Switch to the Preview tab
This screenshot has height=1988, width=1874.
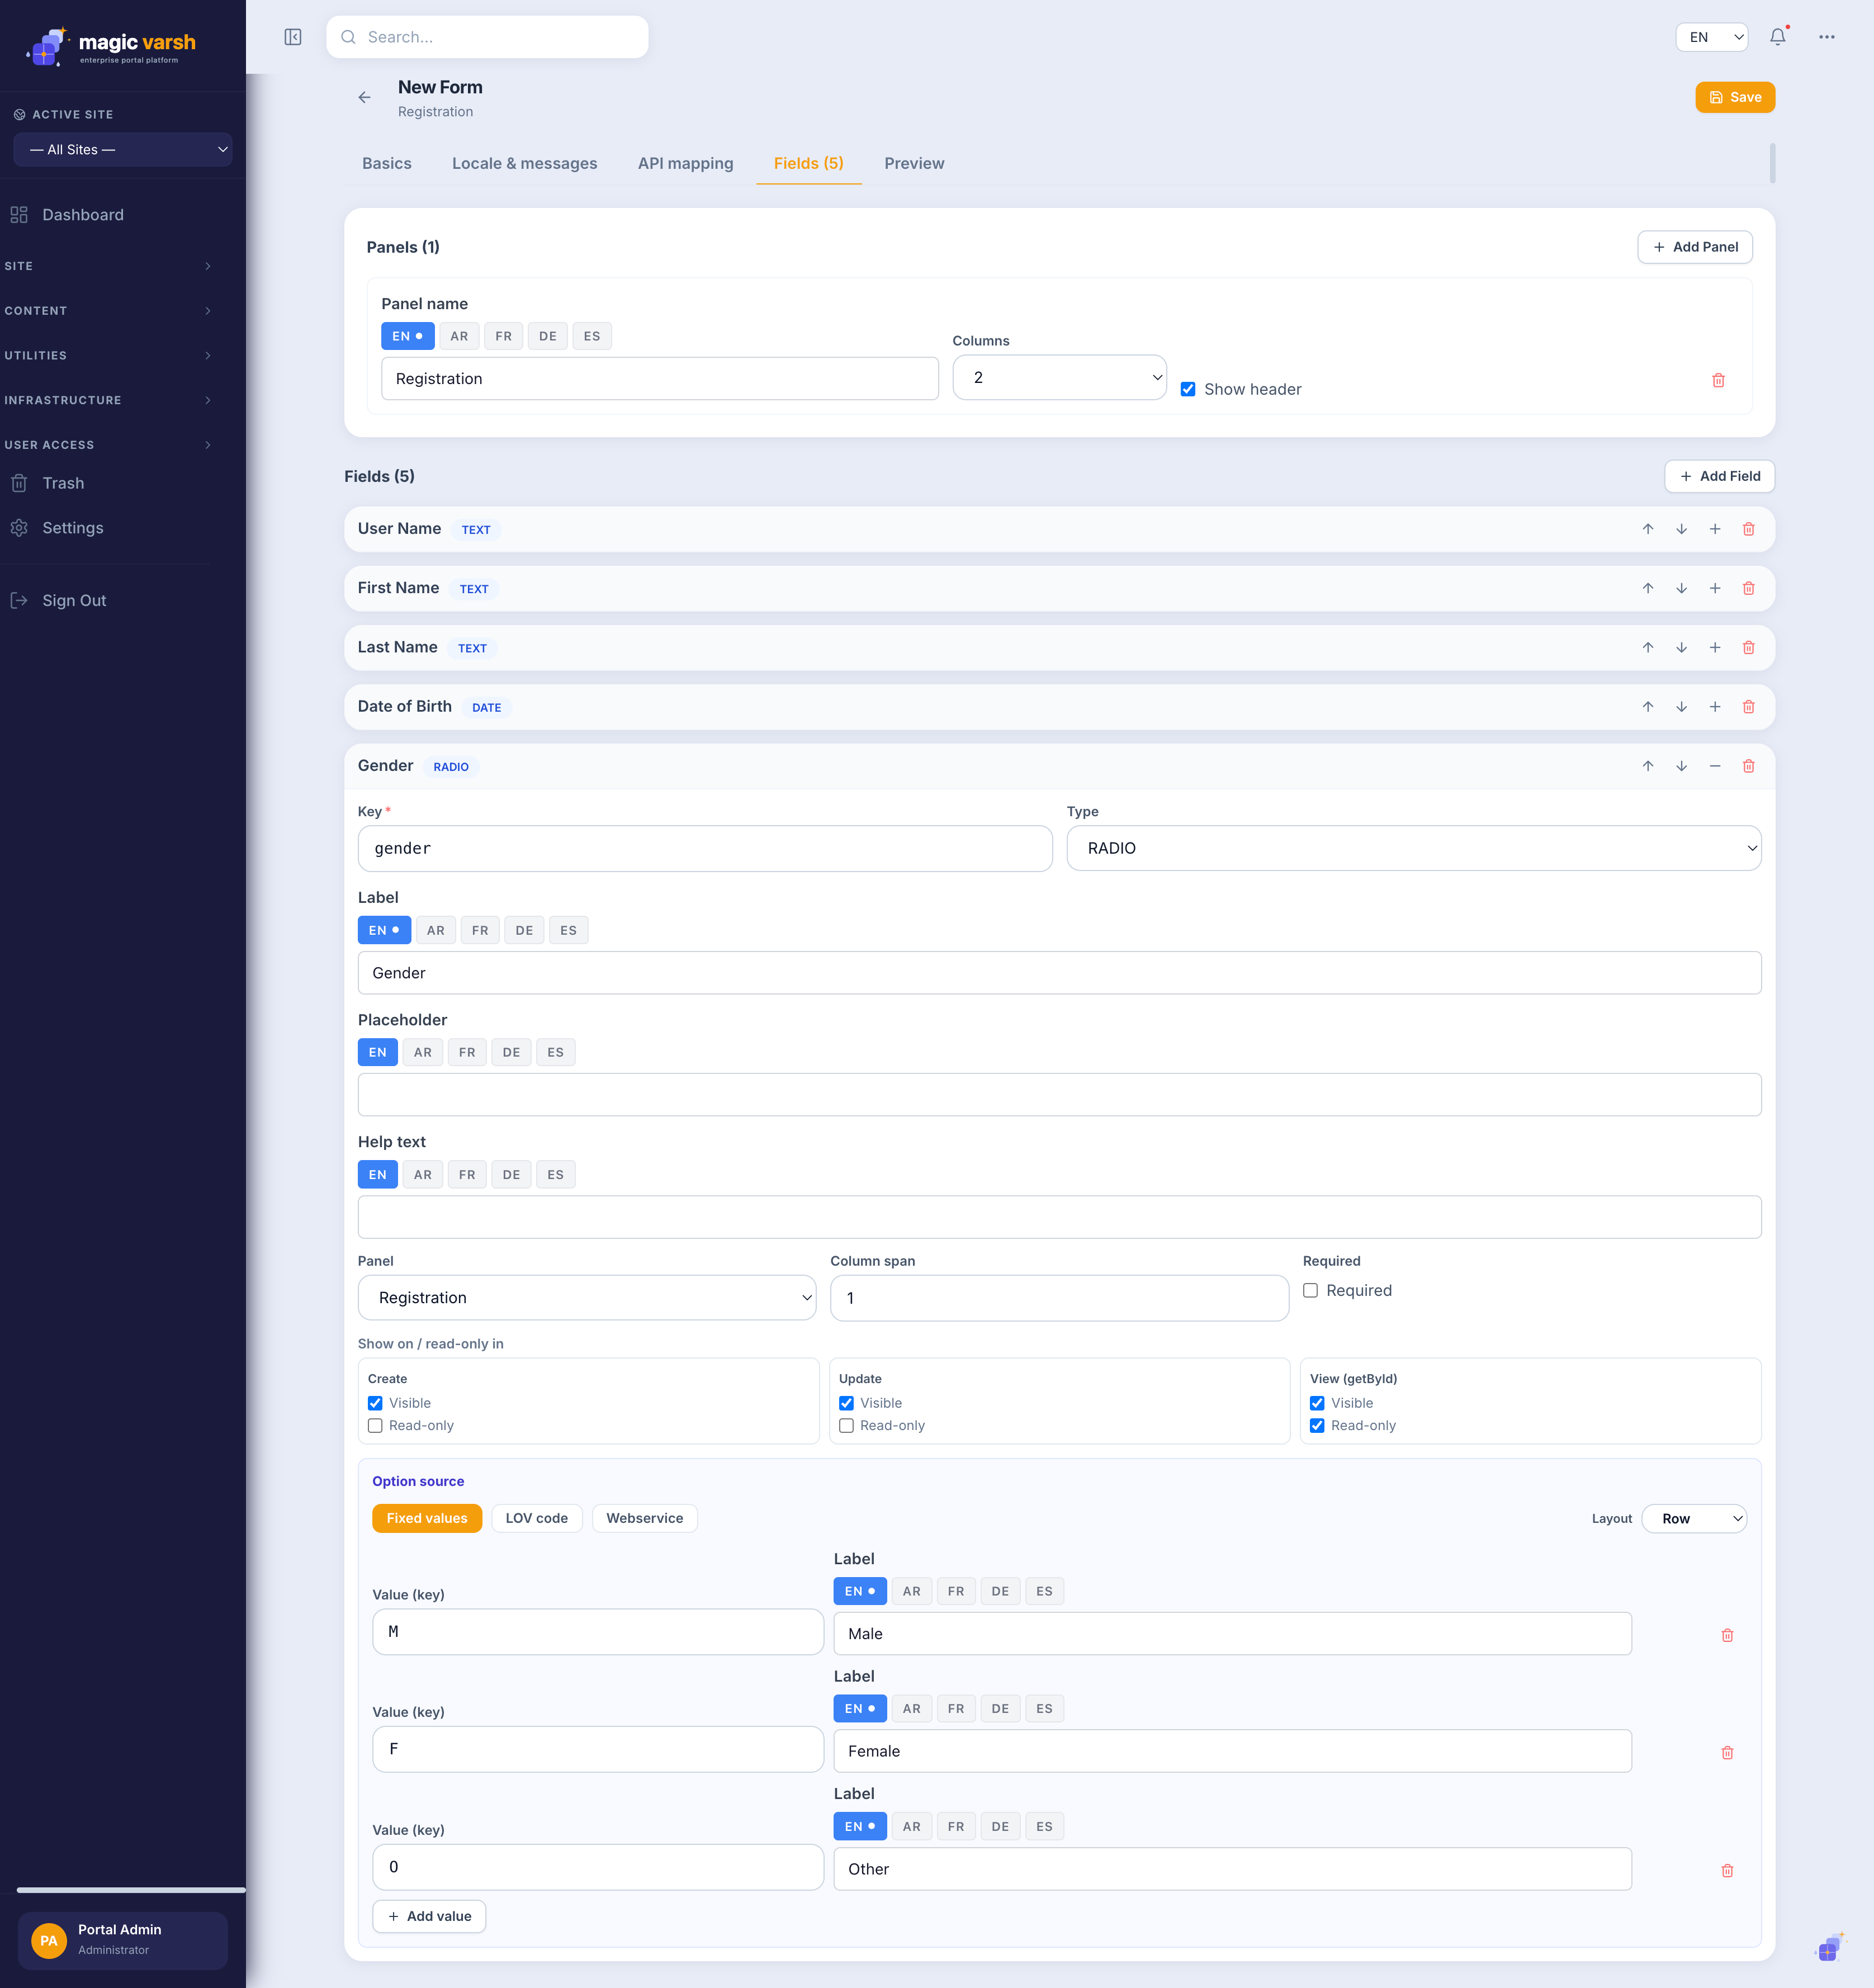914,163
